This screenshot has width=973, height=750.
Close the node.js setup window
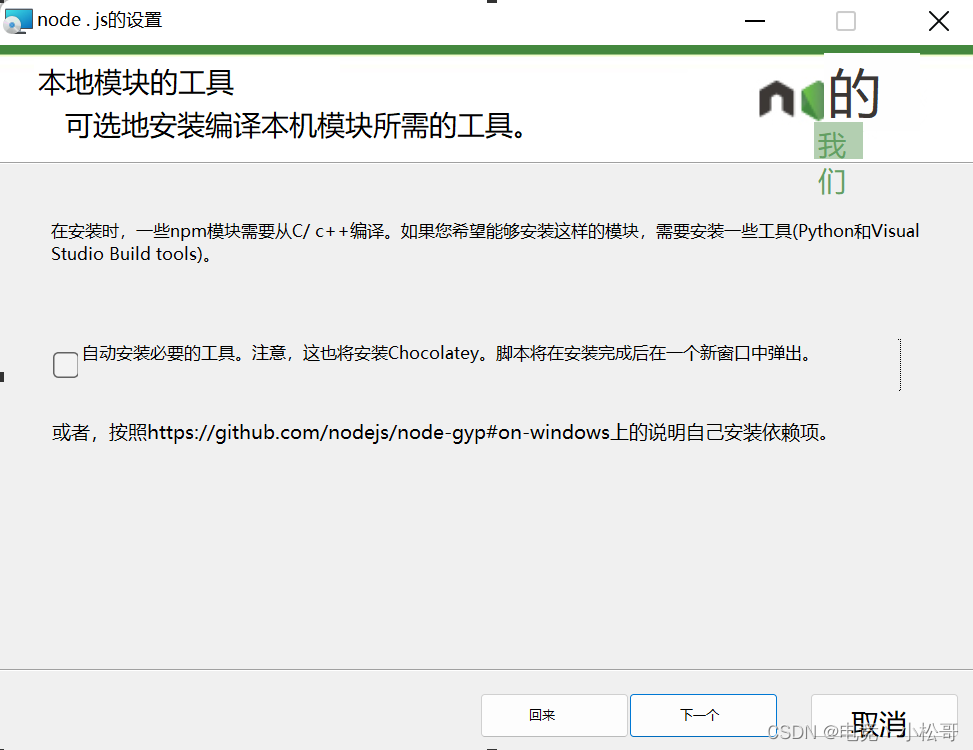(x=938, y=21)
